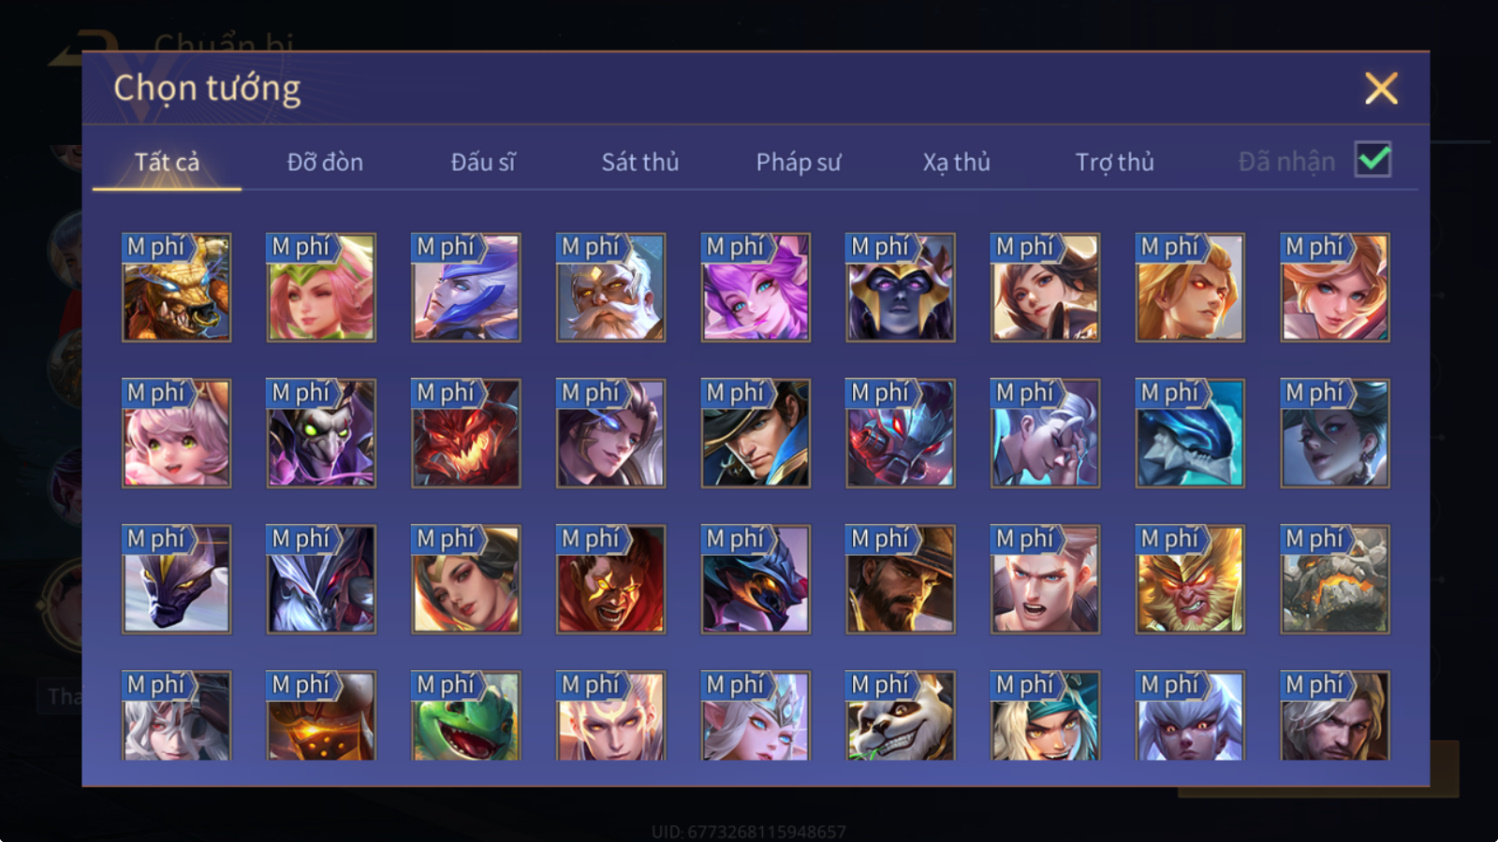This screenshot has height=842, width=1498.
Task: Show the Pháp sư hero category
Action: coord(798,162)
